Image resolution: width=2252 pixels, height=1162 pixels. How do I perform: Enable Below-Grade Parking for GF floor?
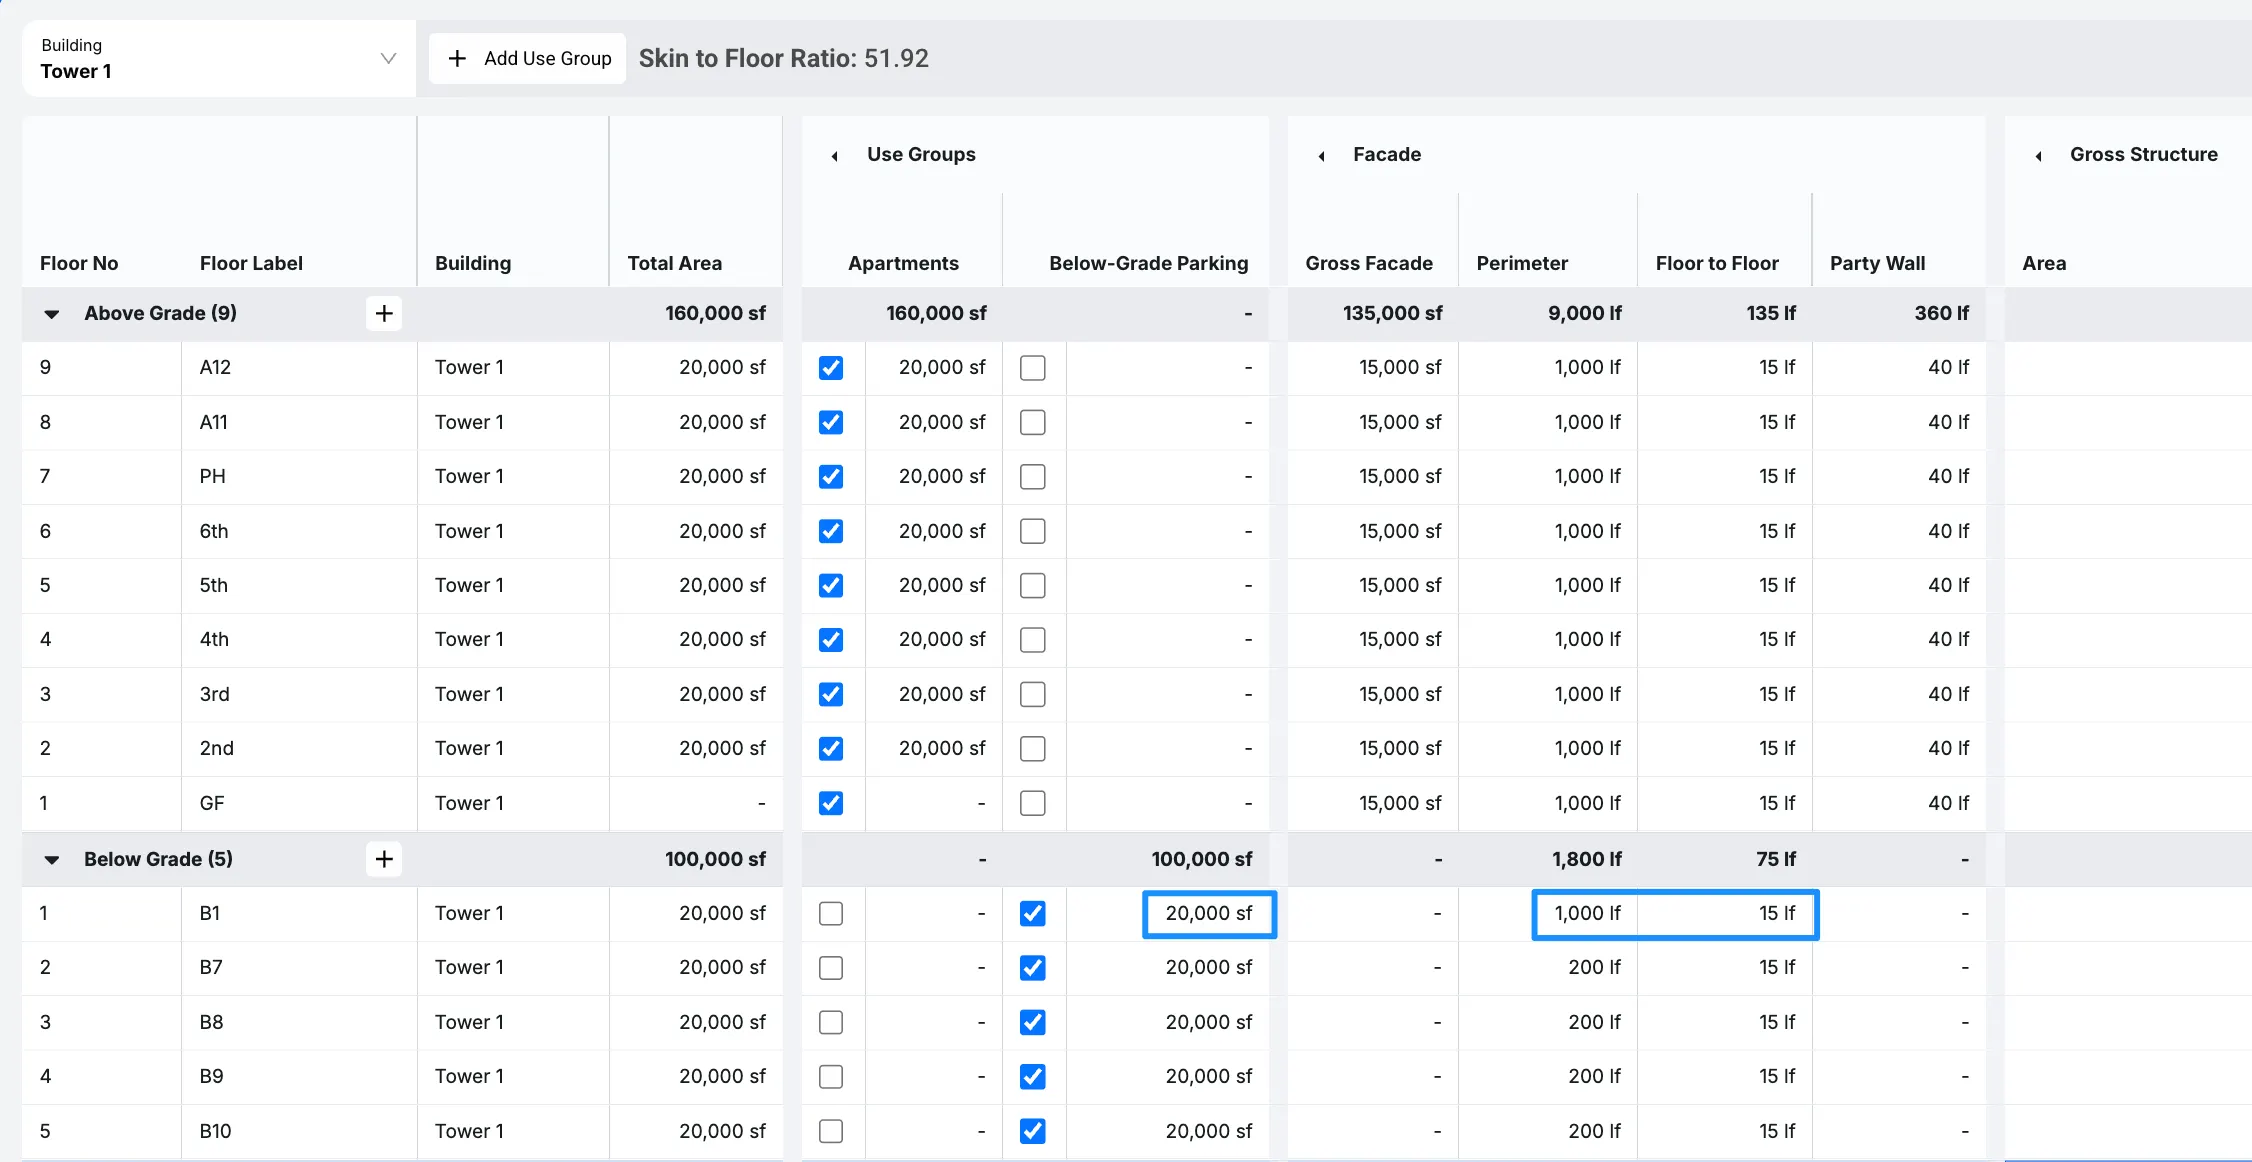pyautogui.click(x=1033, y=803)
